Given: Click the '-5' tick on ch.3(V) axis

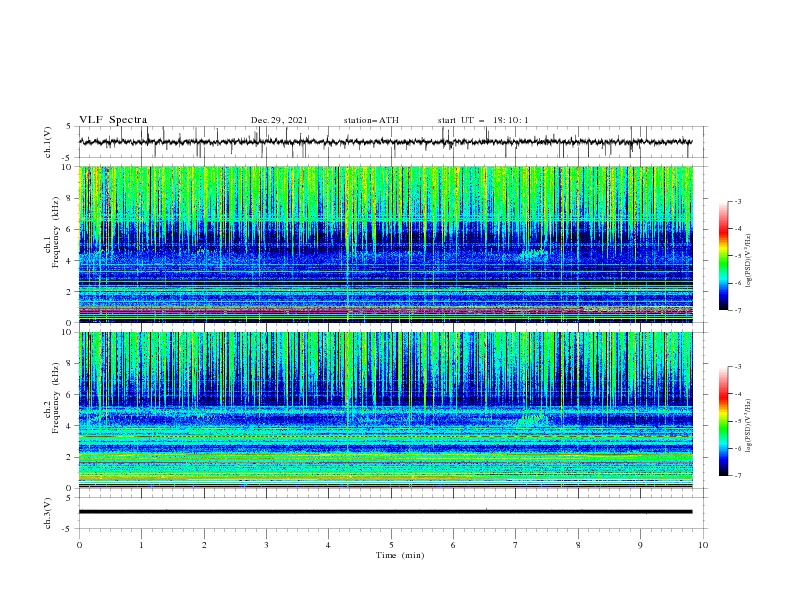Looking at the screenshot, I should 68,529.
